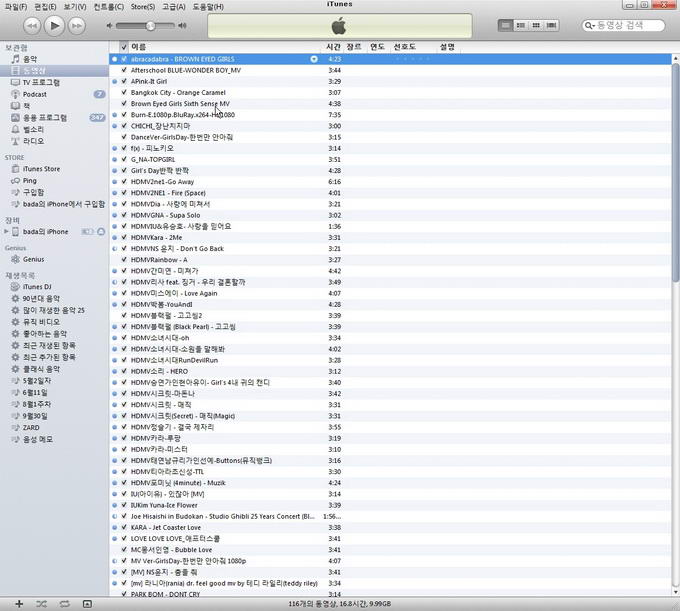The image size is (680, 611).
Task: Click the vertical scrollbar thumb
Action: tap(676, 172)
